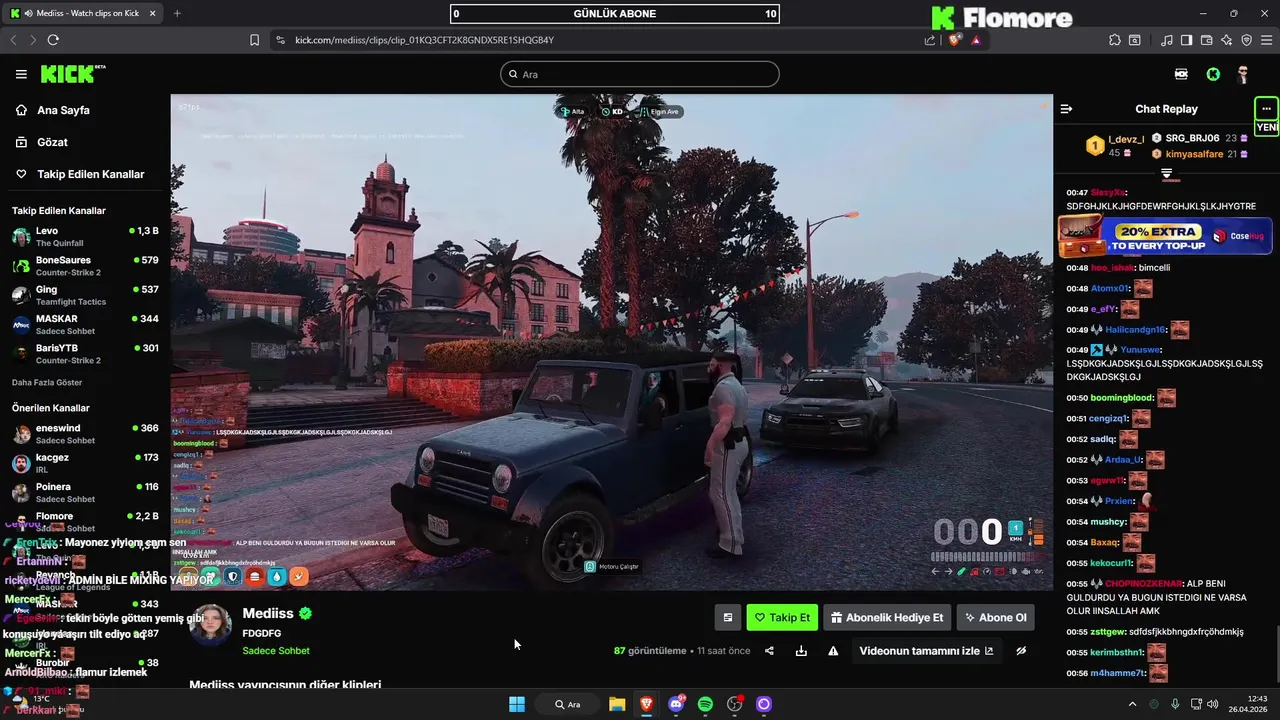Open the BarisYTB channel in the sidebar
Image resolution: width=1280 pixels, height=720 pixels.
point(85,353)
